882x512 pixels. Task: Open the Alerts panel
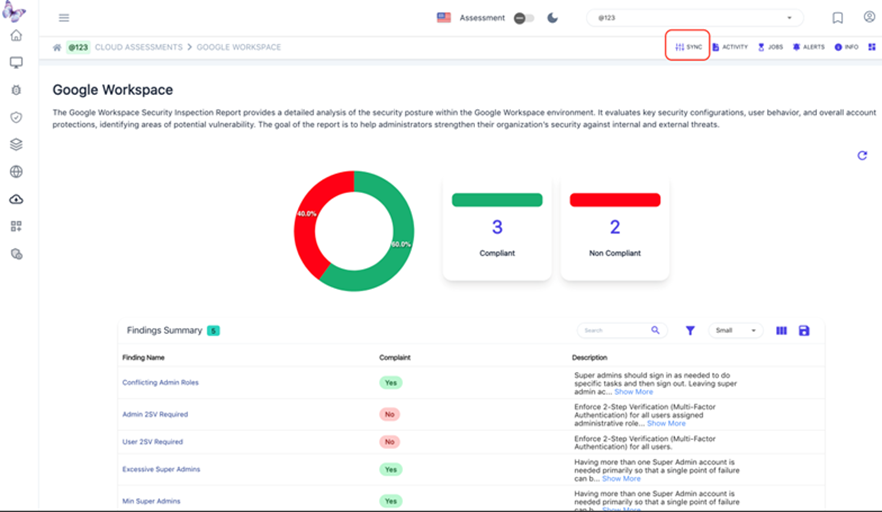(809, 47)
